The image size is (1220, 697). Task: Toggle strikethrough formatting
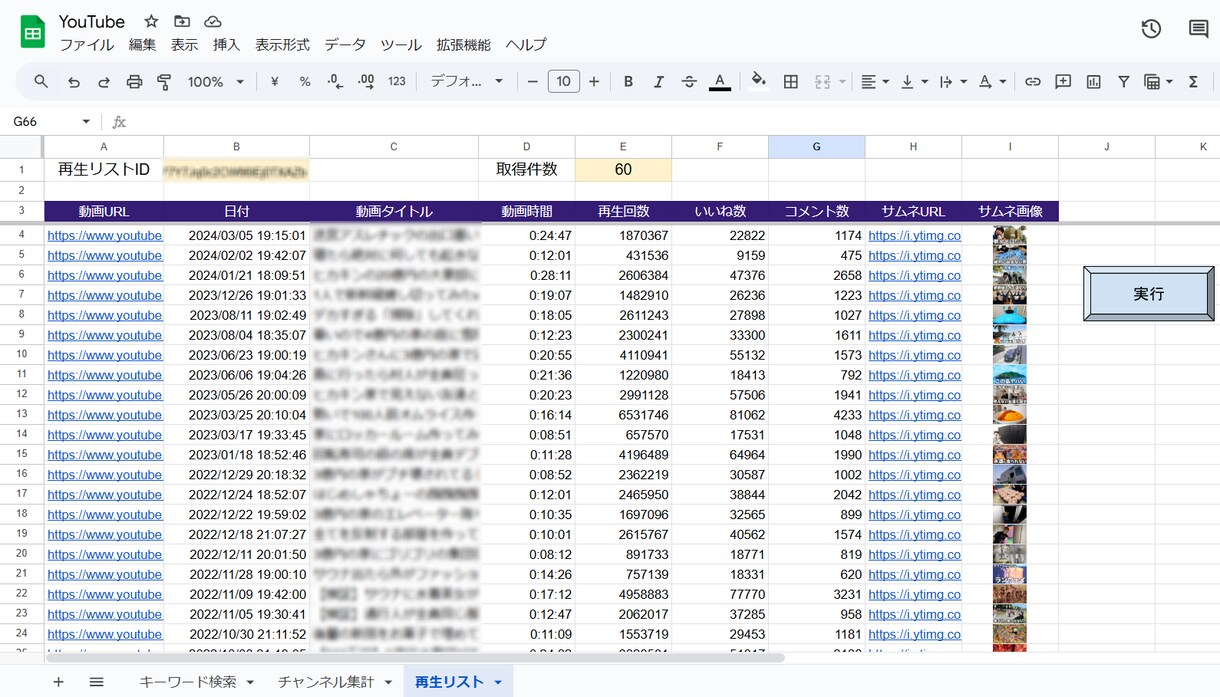(689, 82)
